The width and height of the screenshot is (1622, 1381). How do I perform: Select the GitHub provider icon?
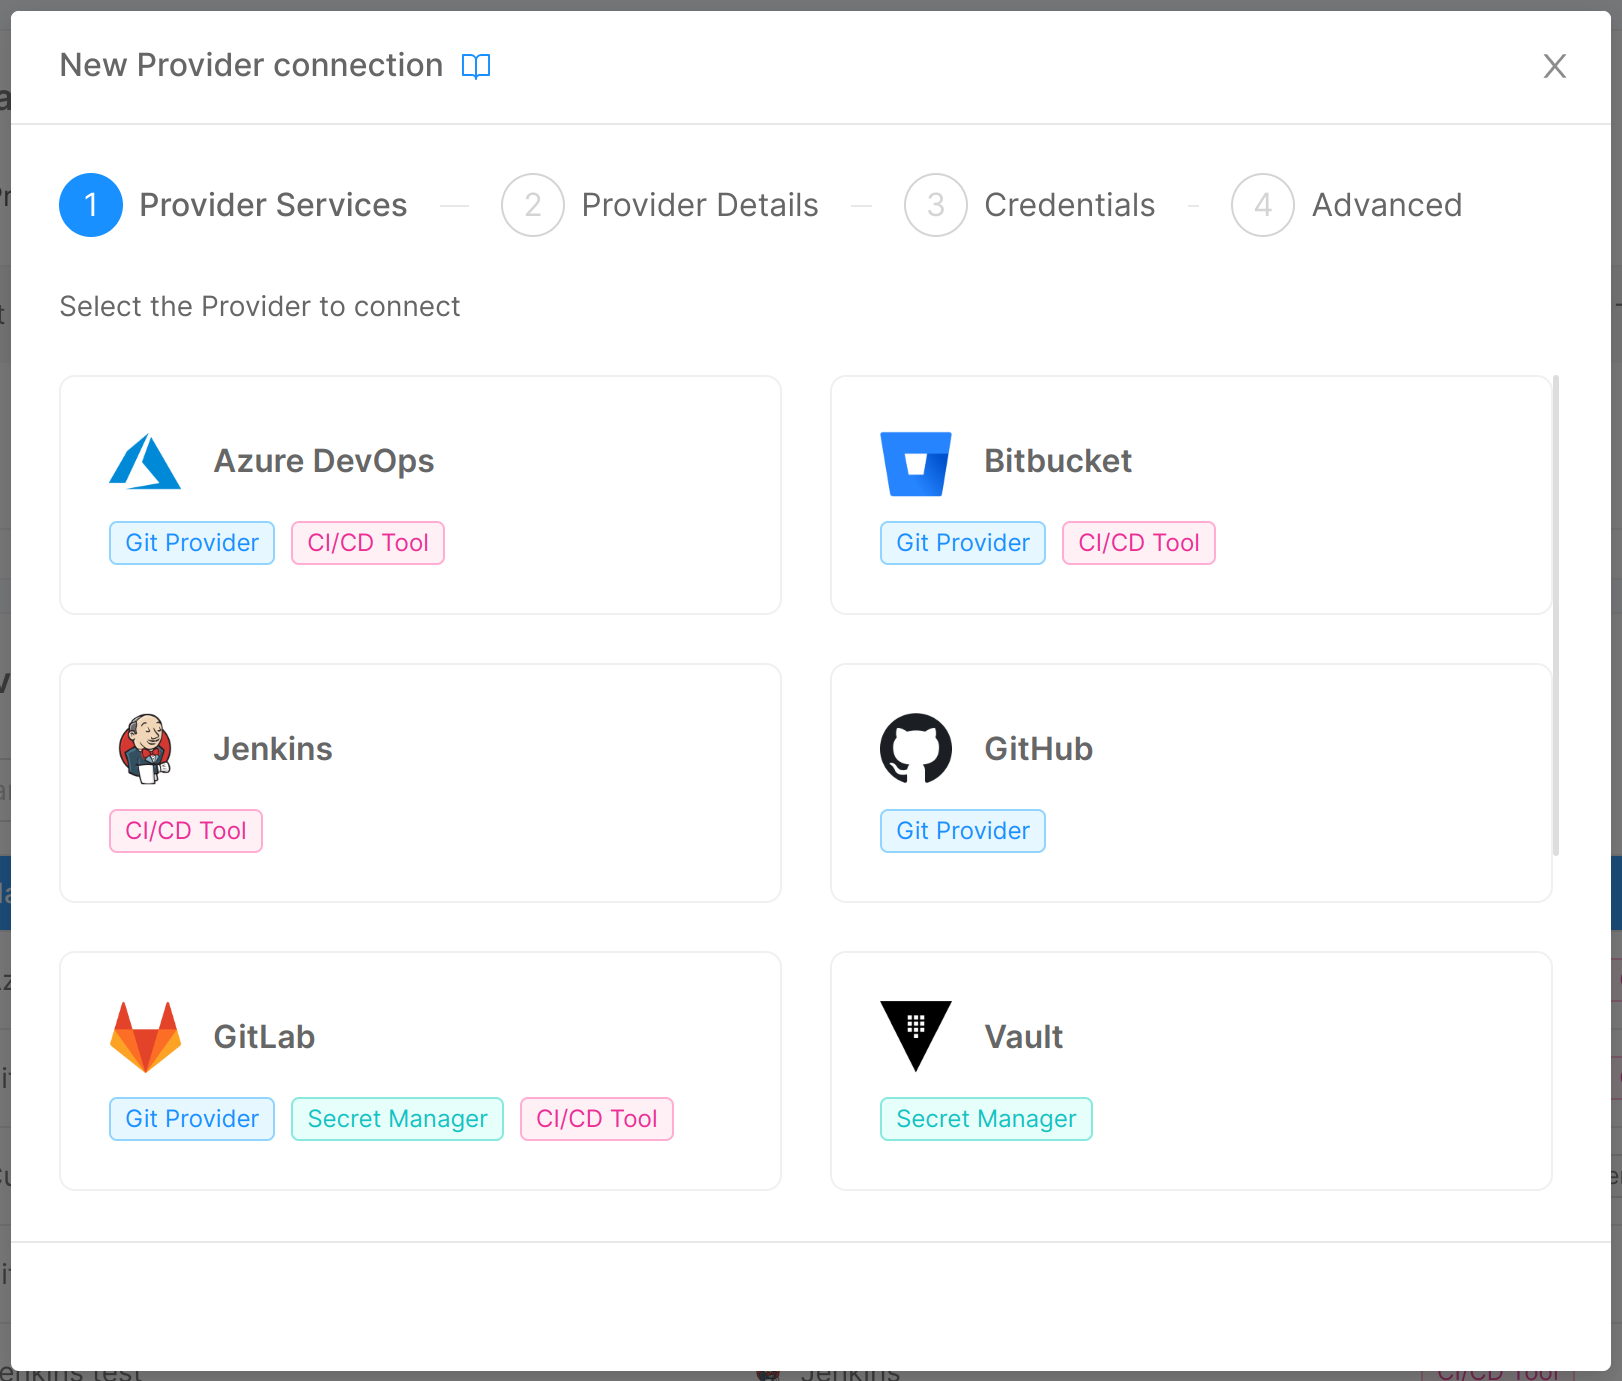(x=916, y=749)
